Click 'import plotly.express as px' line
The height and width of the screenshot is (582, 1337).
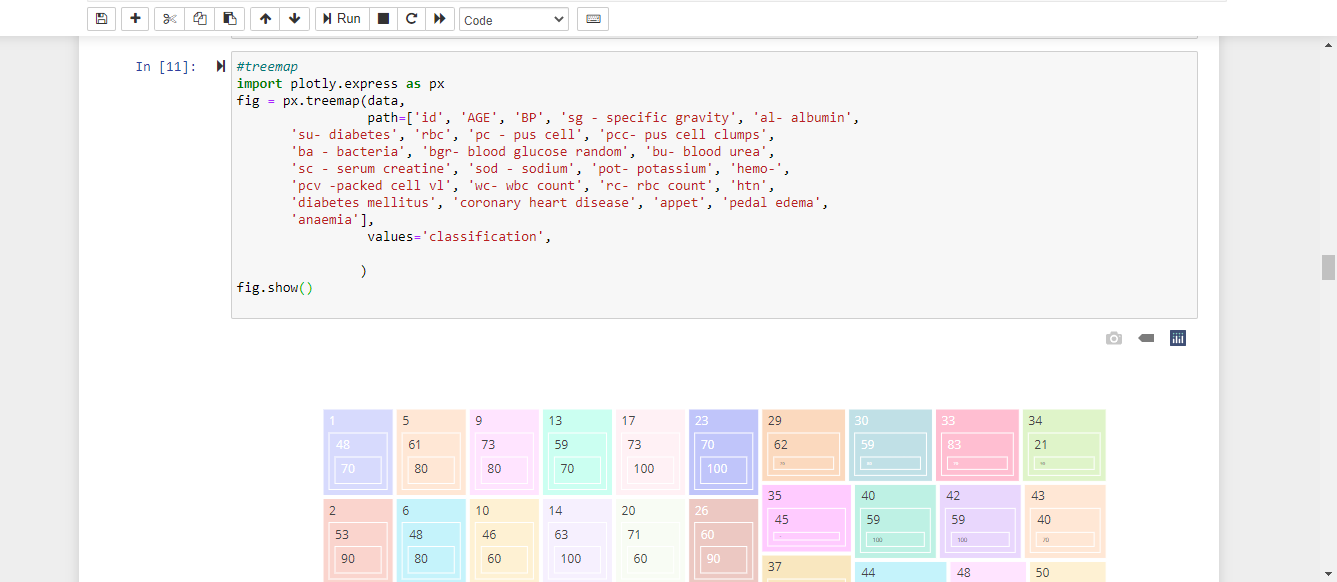click(x=341, y=84)
